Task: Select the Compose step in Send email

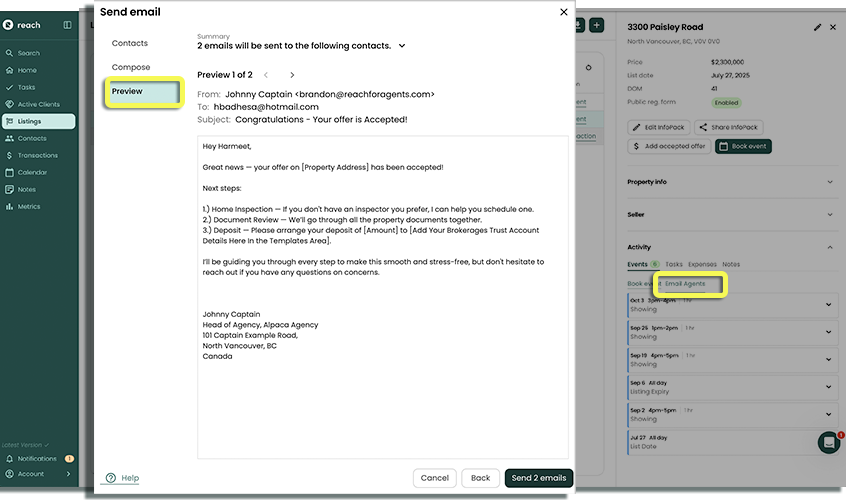Action: click(x=131, y=68)
